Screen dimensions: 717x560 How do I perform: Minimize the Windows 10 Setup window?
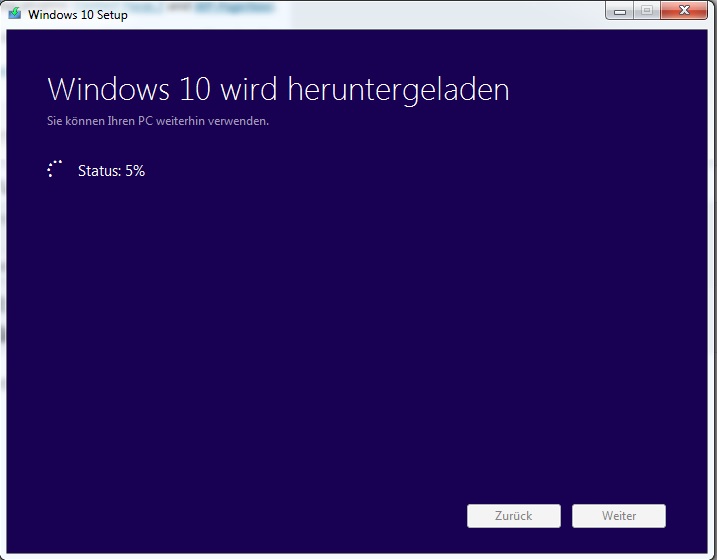(620, 11)
